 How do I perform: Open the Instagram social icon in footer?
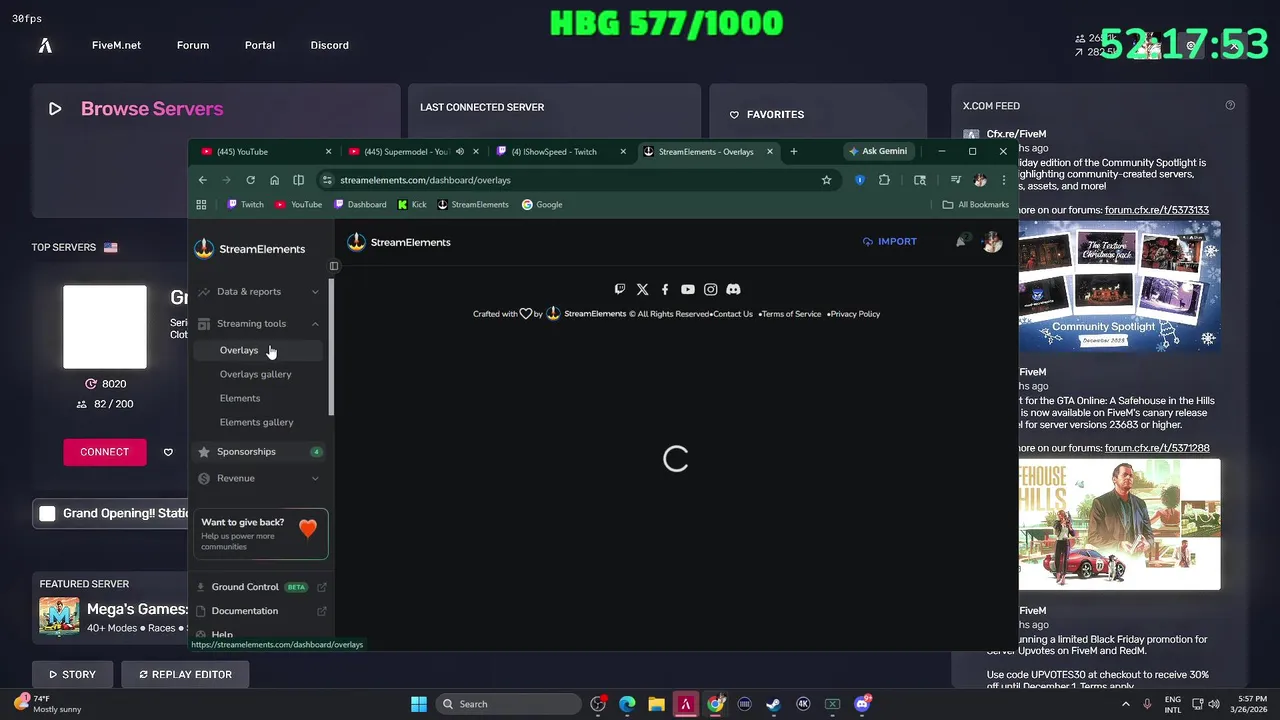pos(710,289)
